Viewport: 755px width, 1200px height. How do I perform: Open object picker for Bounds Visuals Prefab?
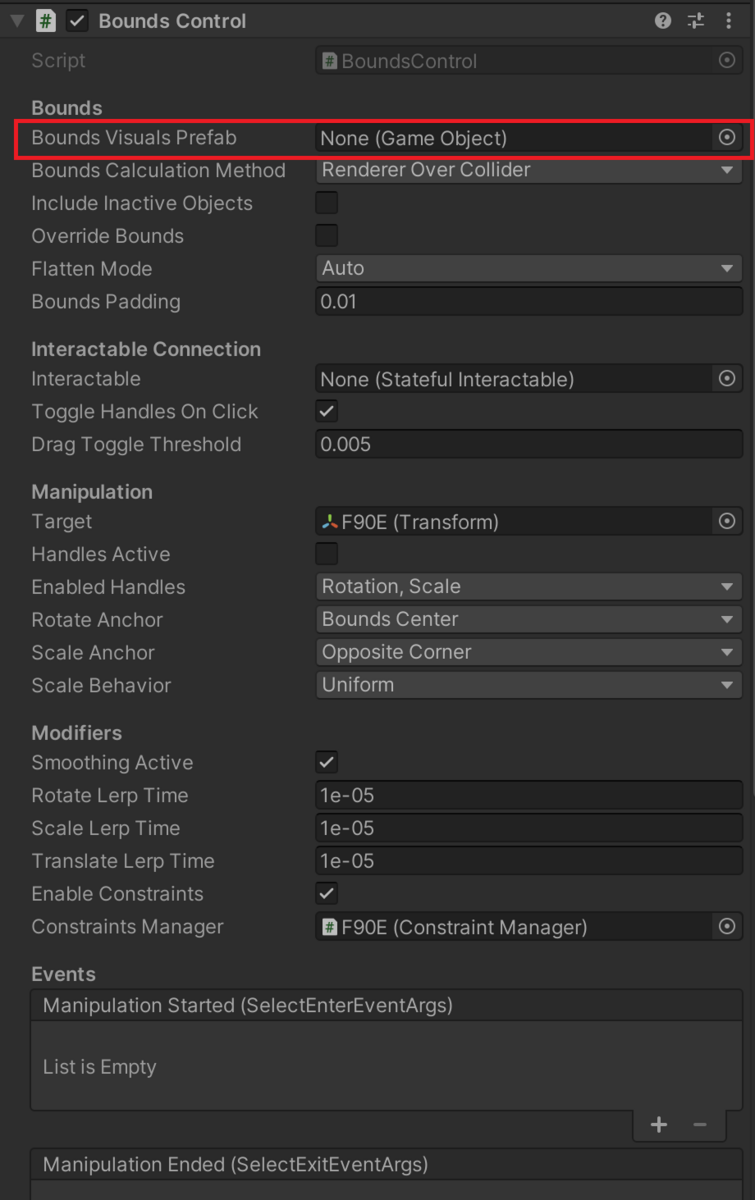pyautogui.click(x=727, y=137)
